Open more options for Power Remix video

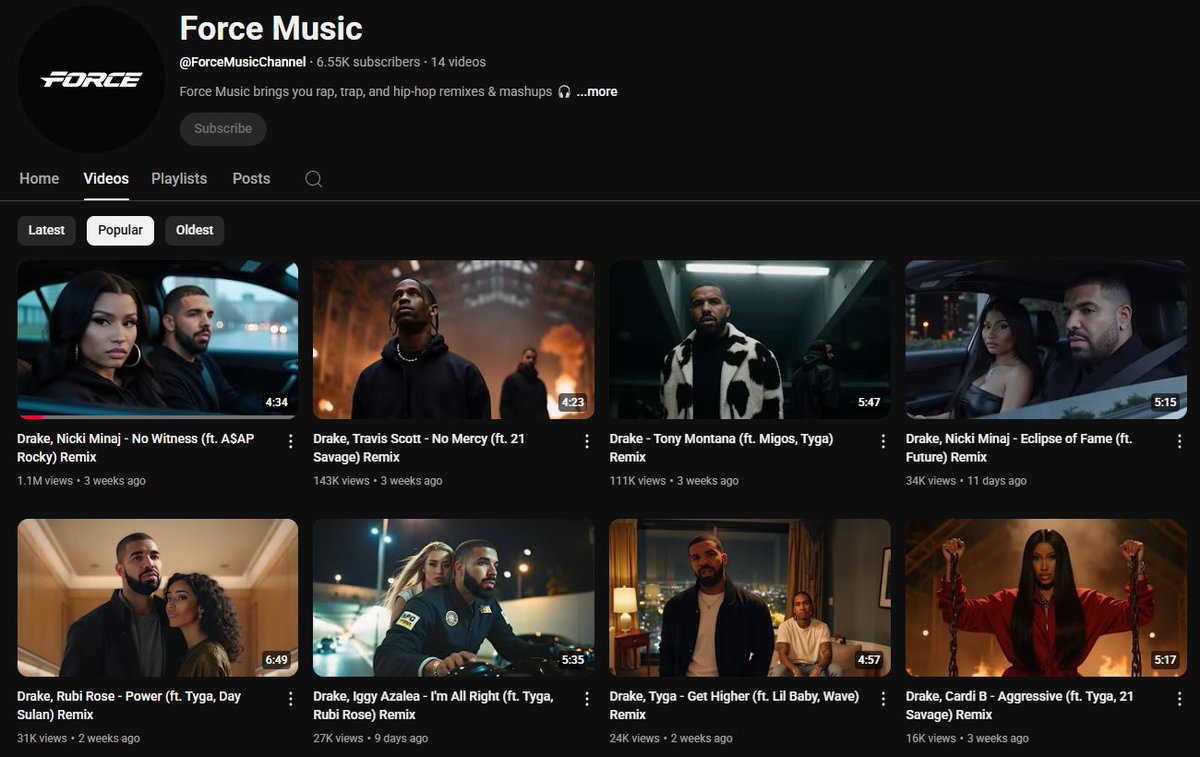[291, 699]
